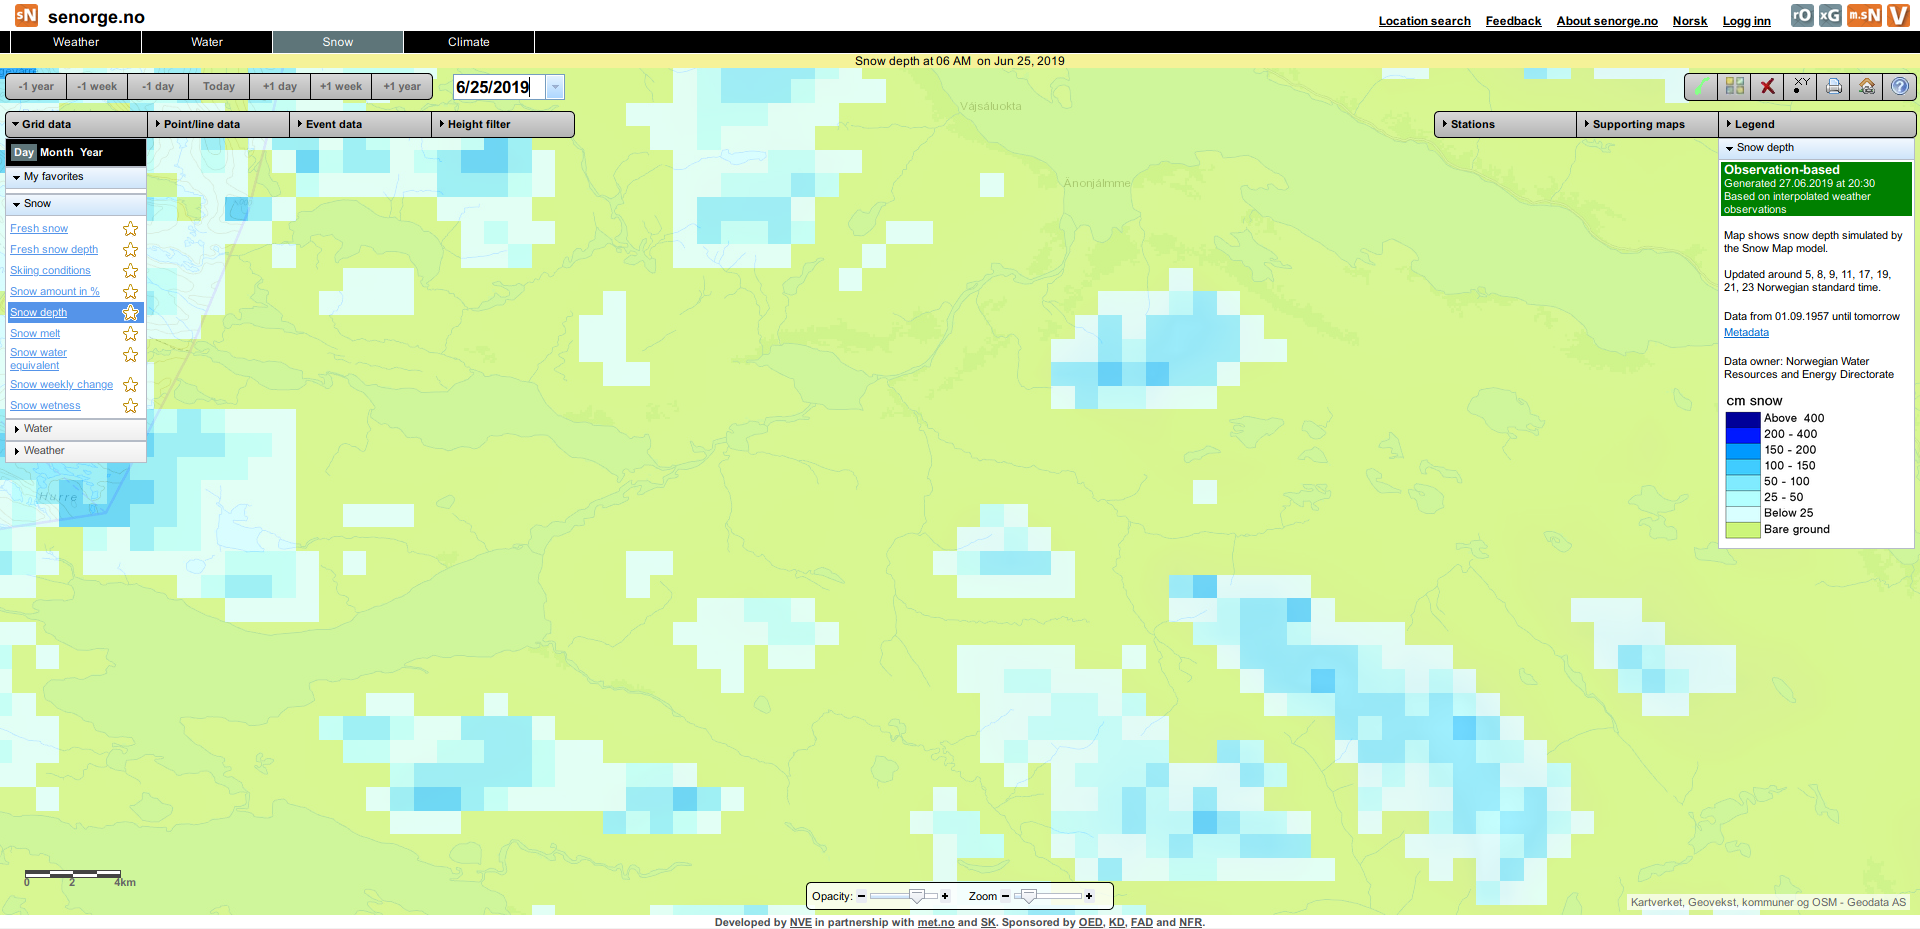Click the blue help question mark icon
The image size is (1920, 929).
click(x=1900, y=87)
